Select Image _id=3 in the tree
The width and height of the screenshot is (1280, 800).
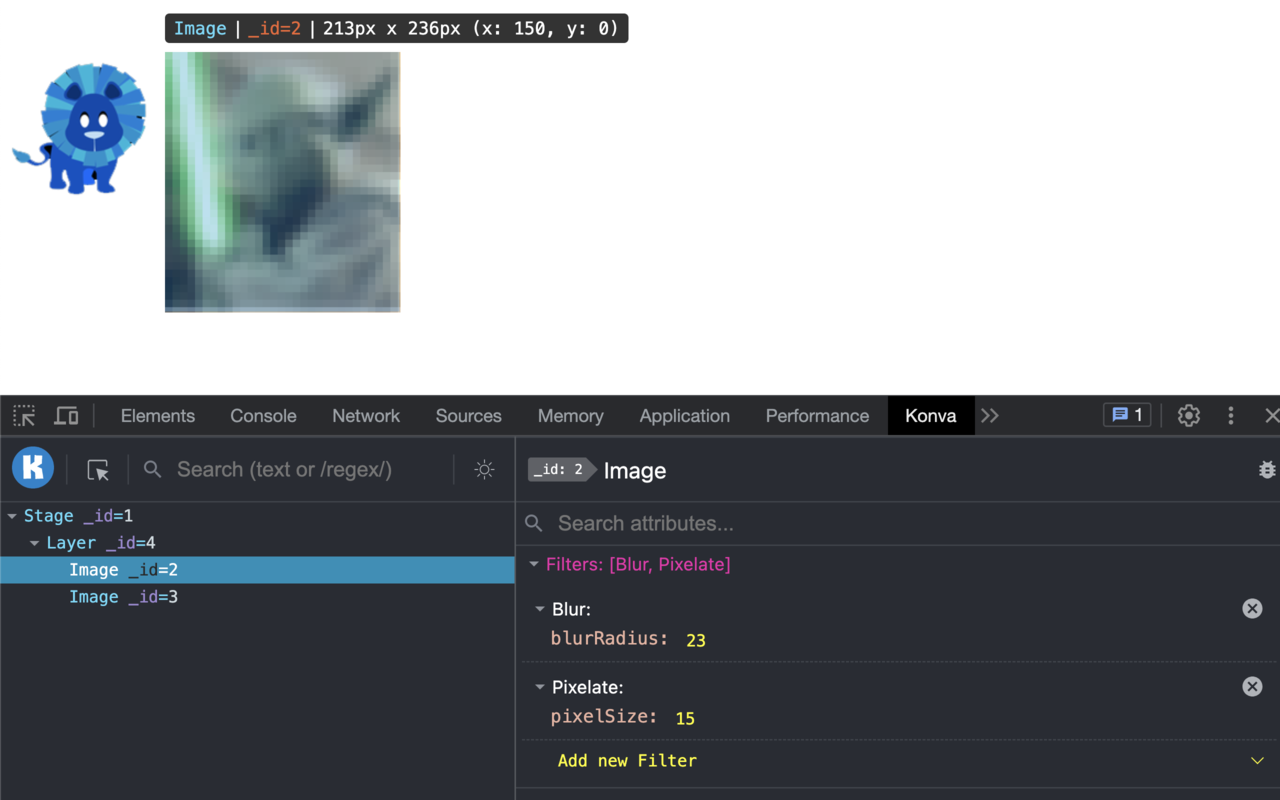pos(123,596)
